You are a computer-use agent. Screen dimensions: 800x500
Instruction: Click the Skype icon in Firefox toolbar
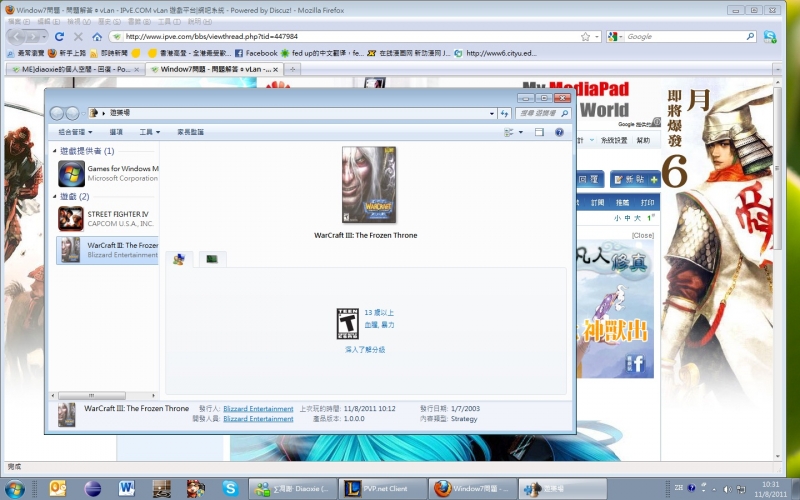click(769, 37)
